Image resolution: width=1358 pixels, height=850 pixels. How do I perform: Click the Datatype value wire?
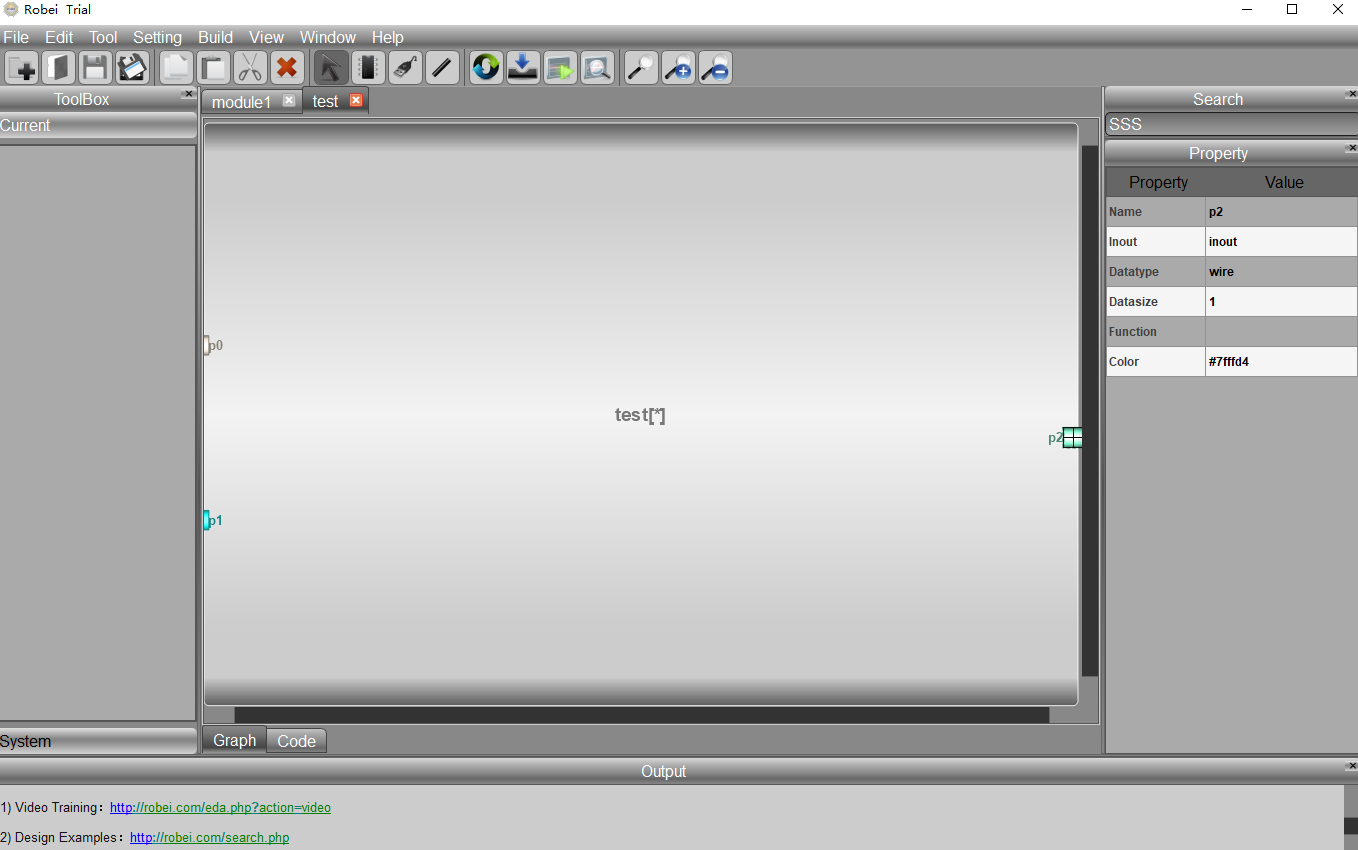point(1281,272)
